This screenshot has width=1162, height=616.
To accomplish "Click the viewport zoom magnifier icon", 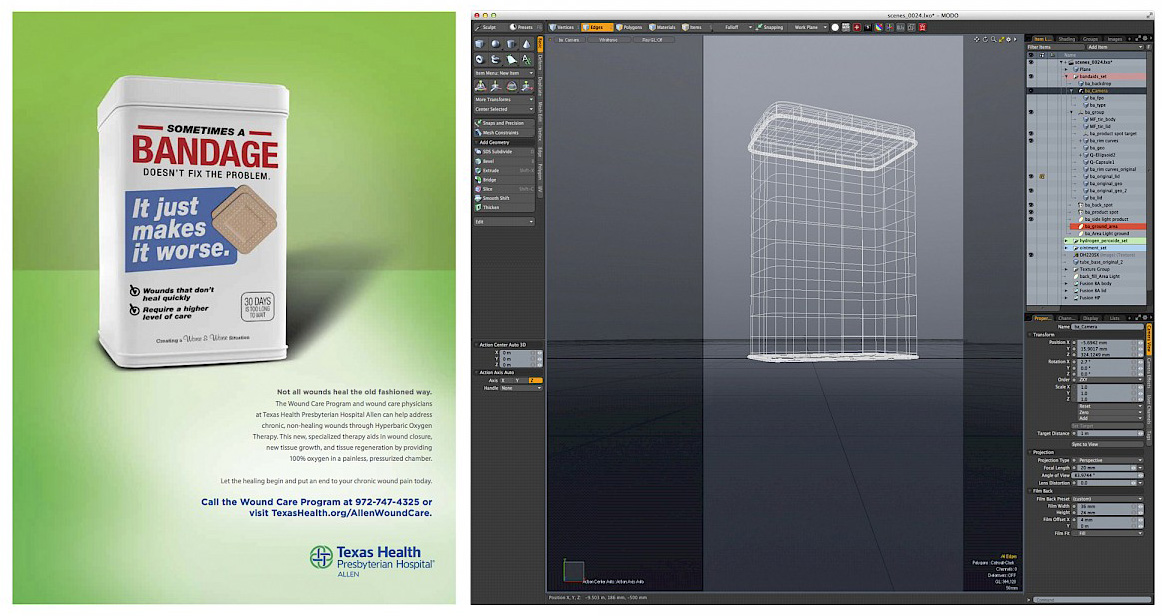I will pos(994,39).
